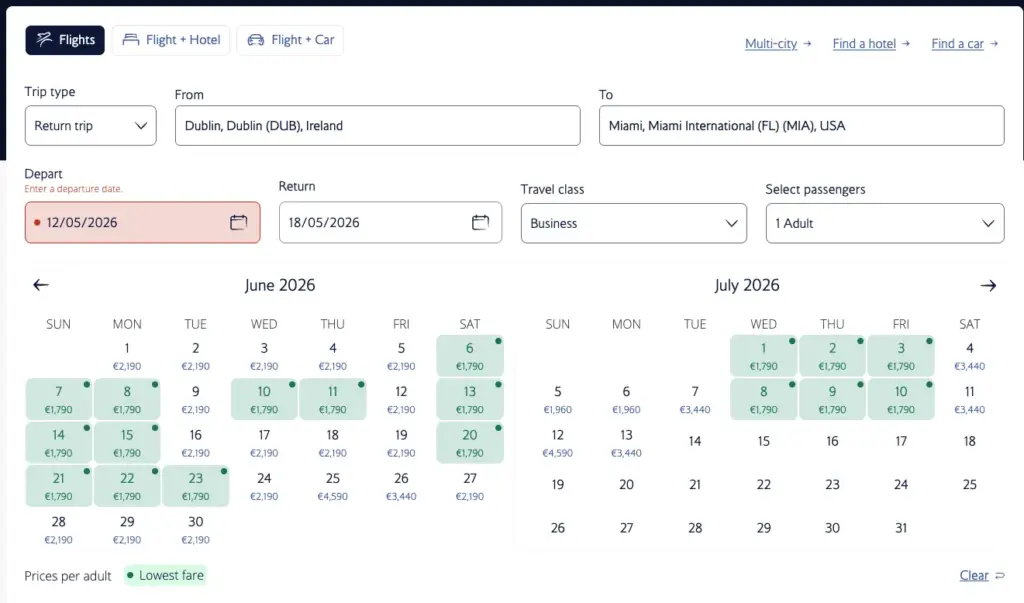This screenshot has height=603, width=1024.
Task: Navigate to previous month with the left arrow
Action: 40,284
